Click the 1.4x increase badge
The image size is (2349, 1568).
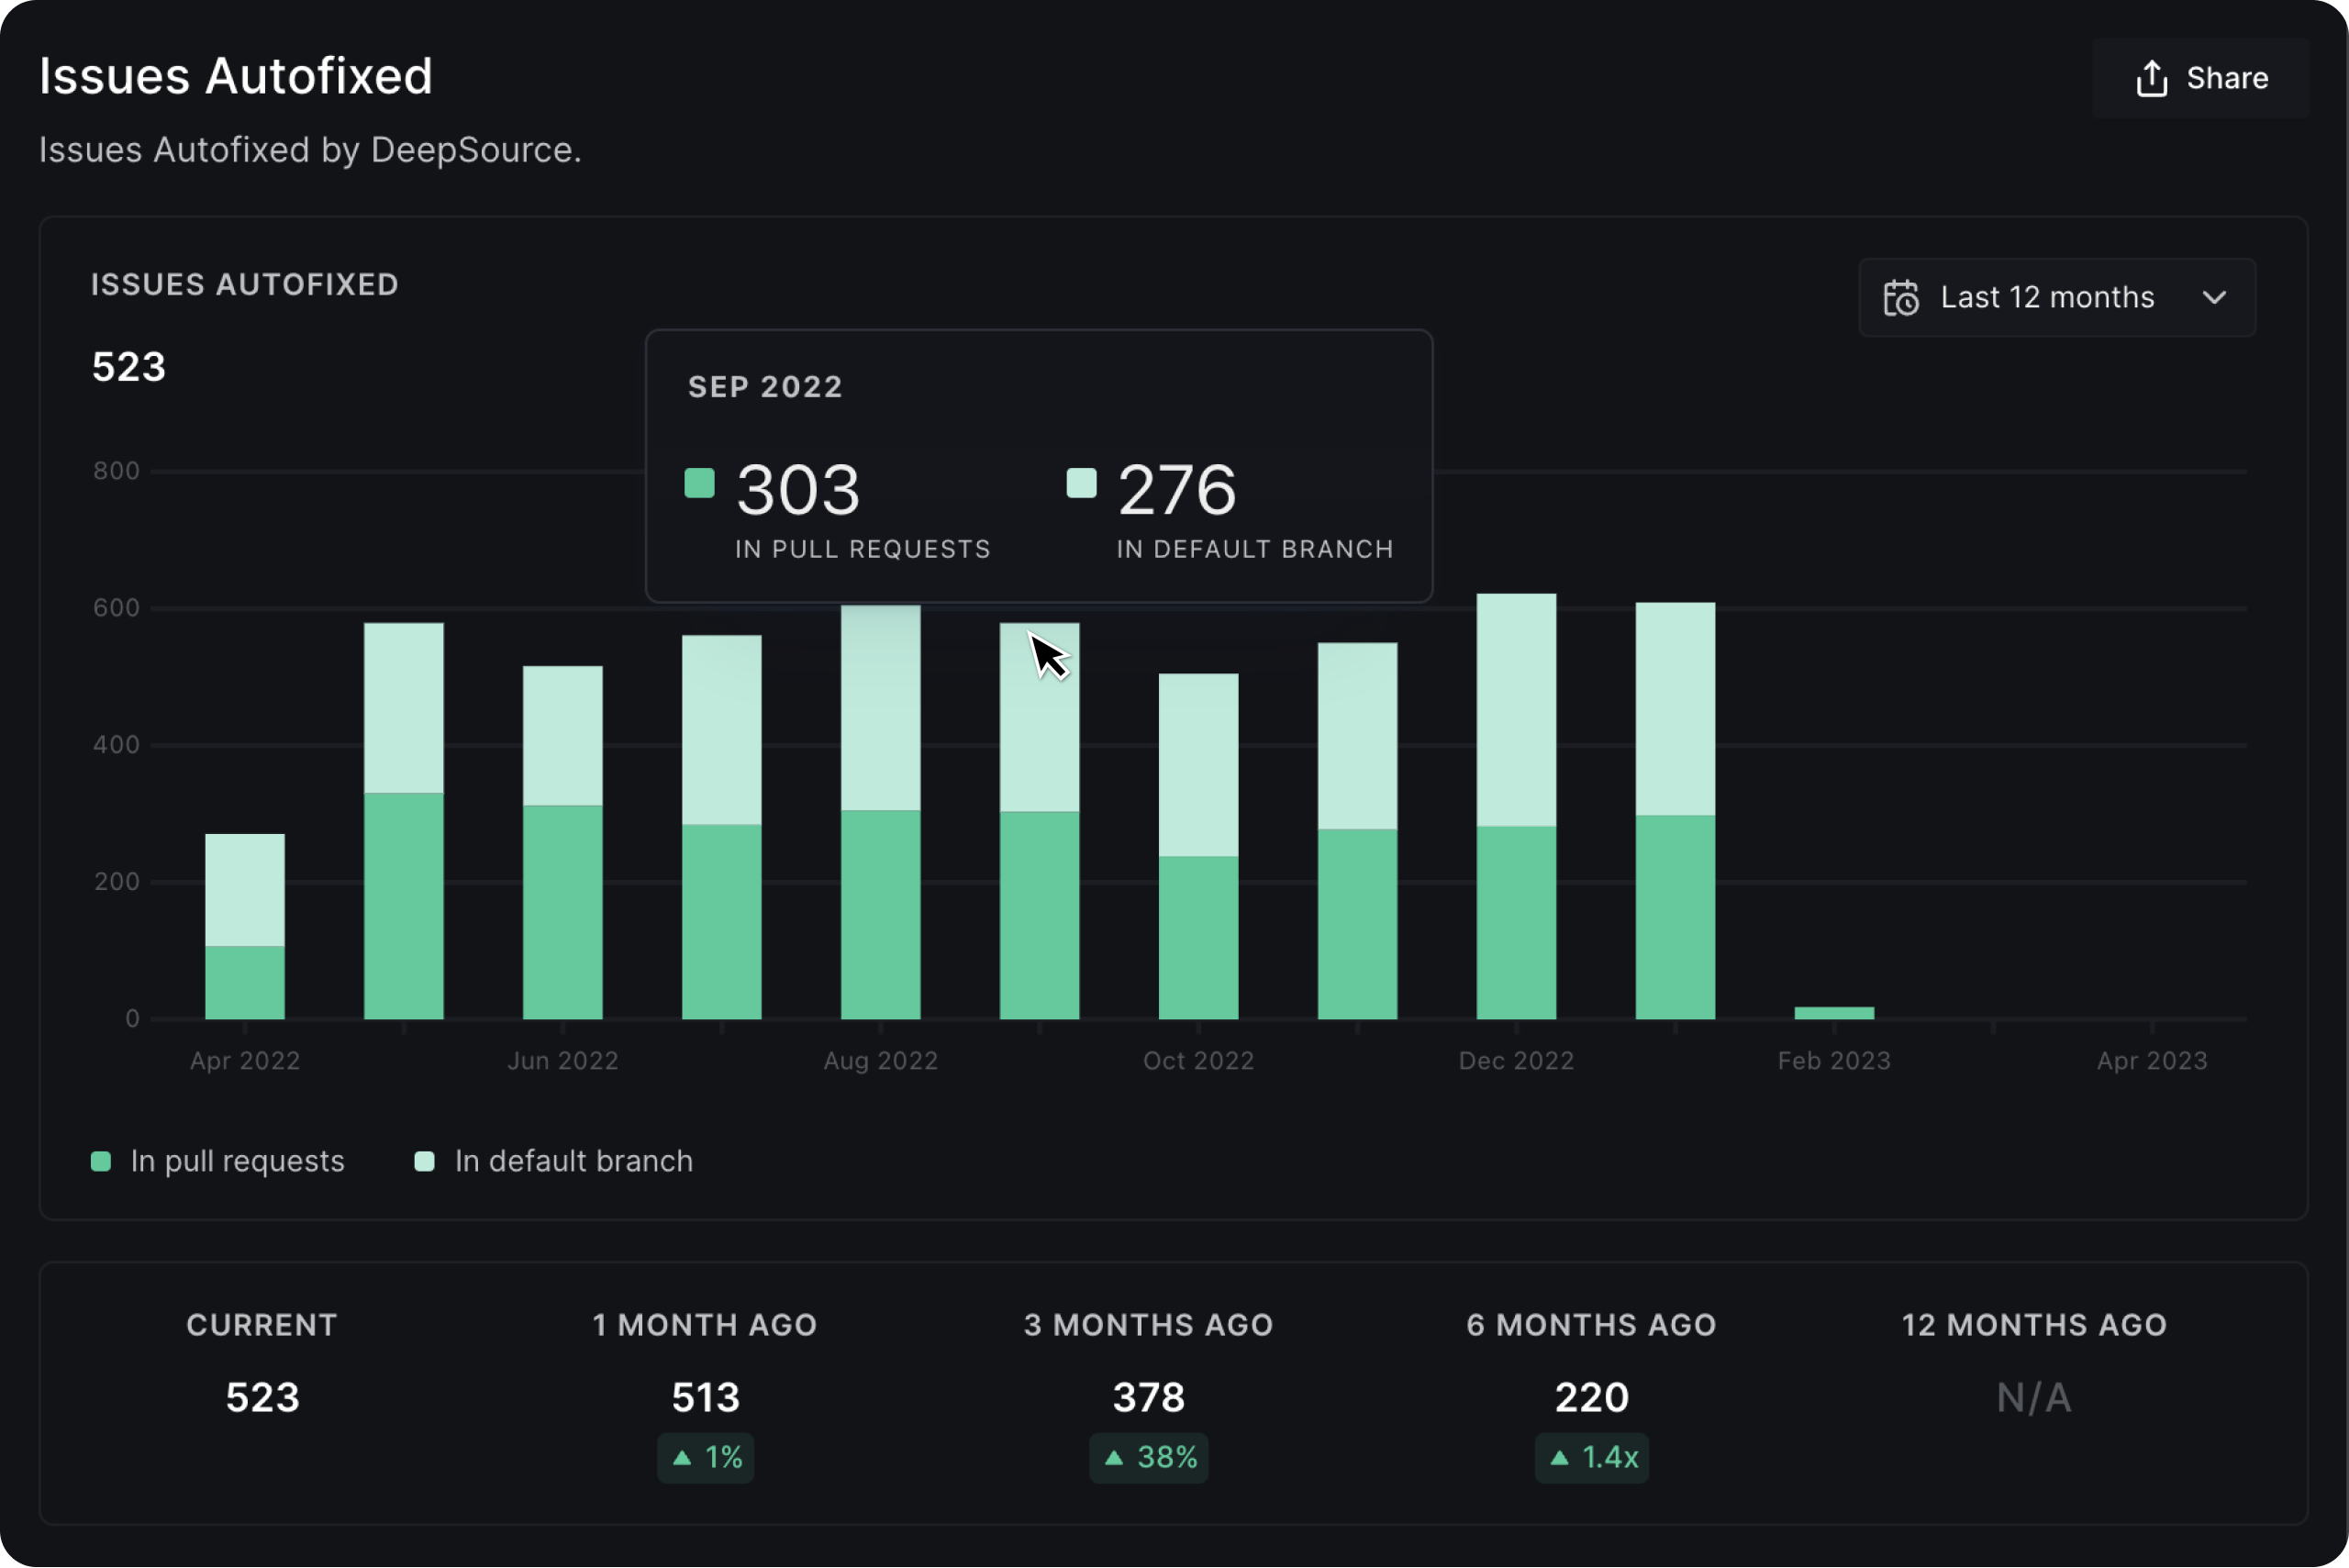pos(1591,1457)
